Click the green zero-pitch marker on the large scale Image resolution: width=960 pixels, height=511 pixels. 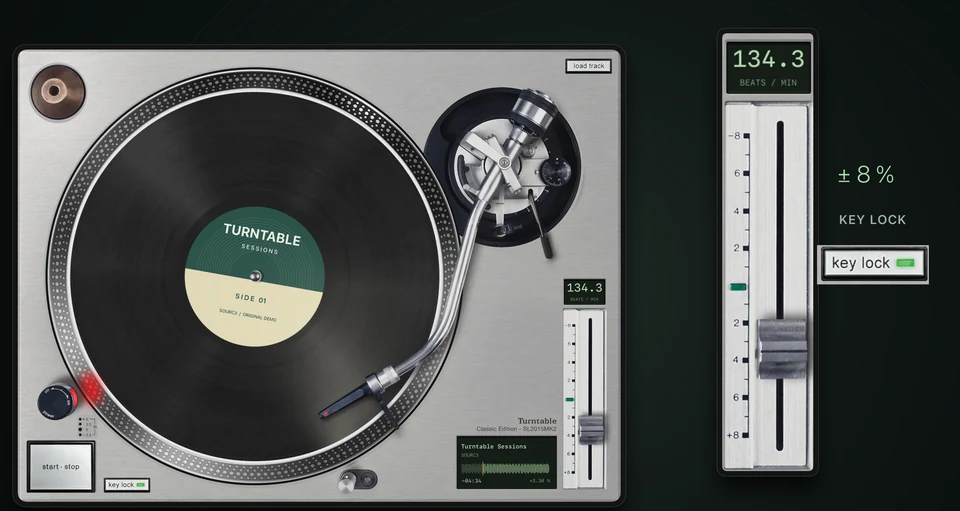coord(738,286)
